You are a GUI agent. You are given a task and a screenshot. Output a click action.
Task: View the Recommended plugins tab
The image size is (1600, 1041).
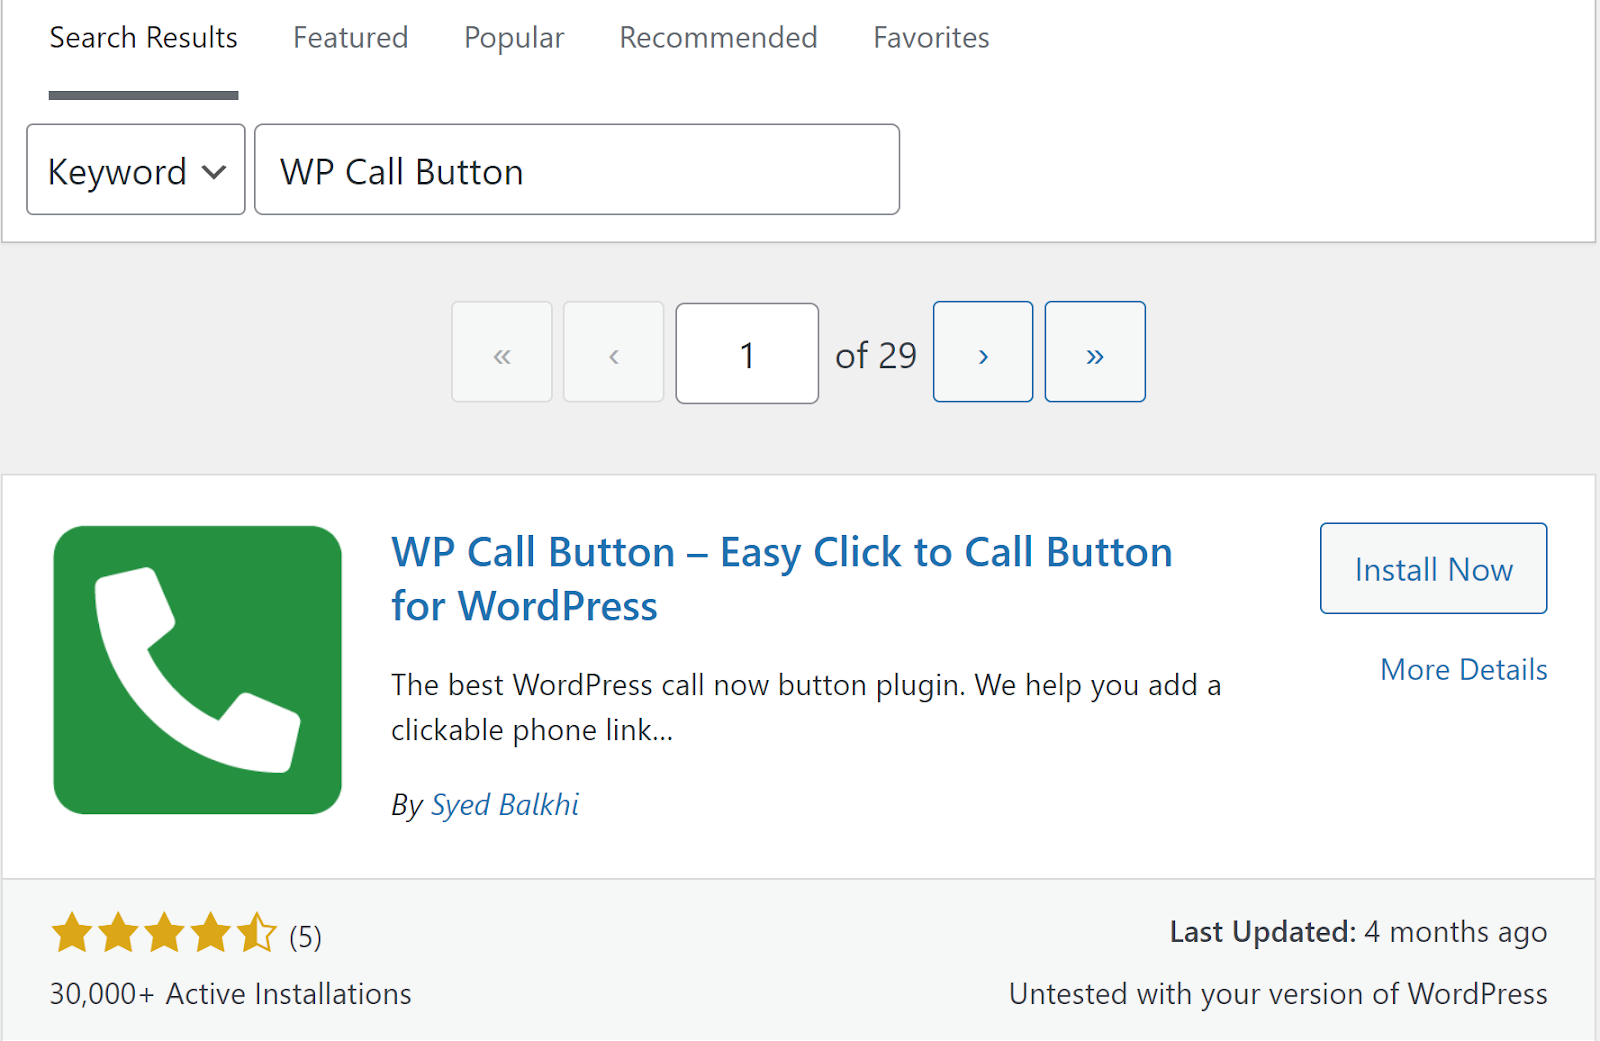pyautogui.click(x=718, y=38)
